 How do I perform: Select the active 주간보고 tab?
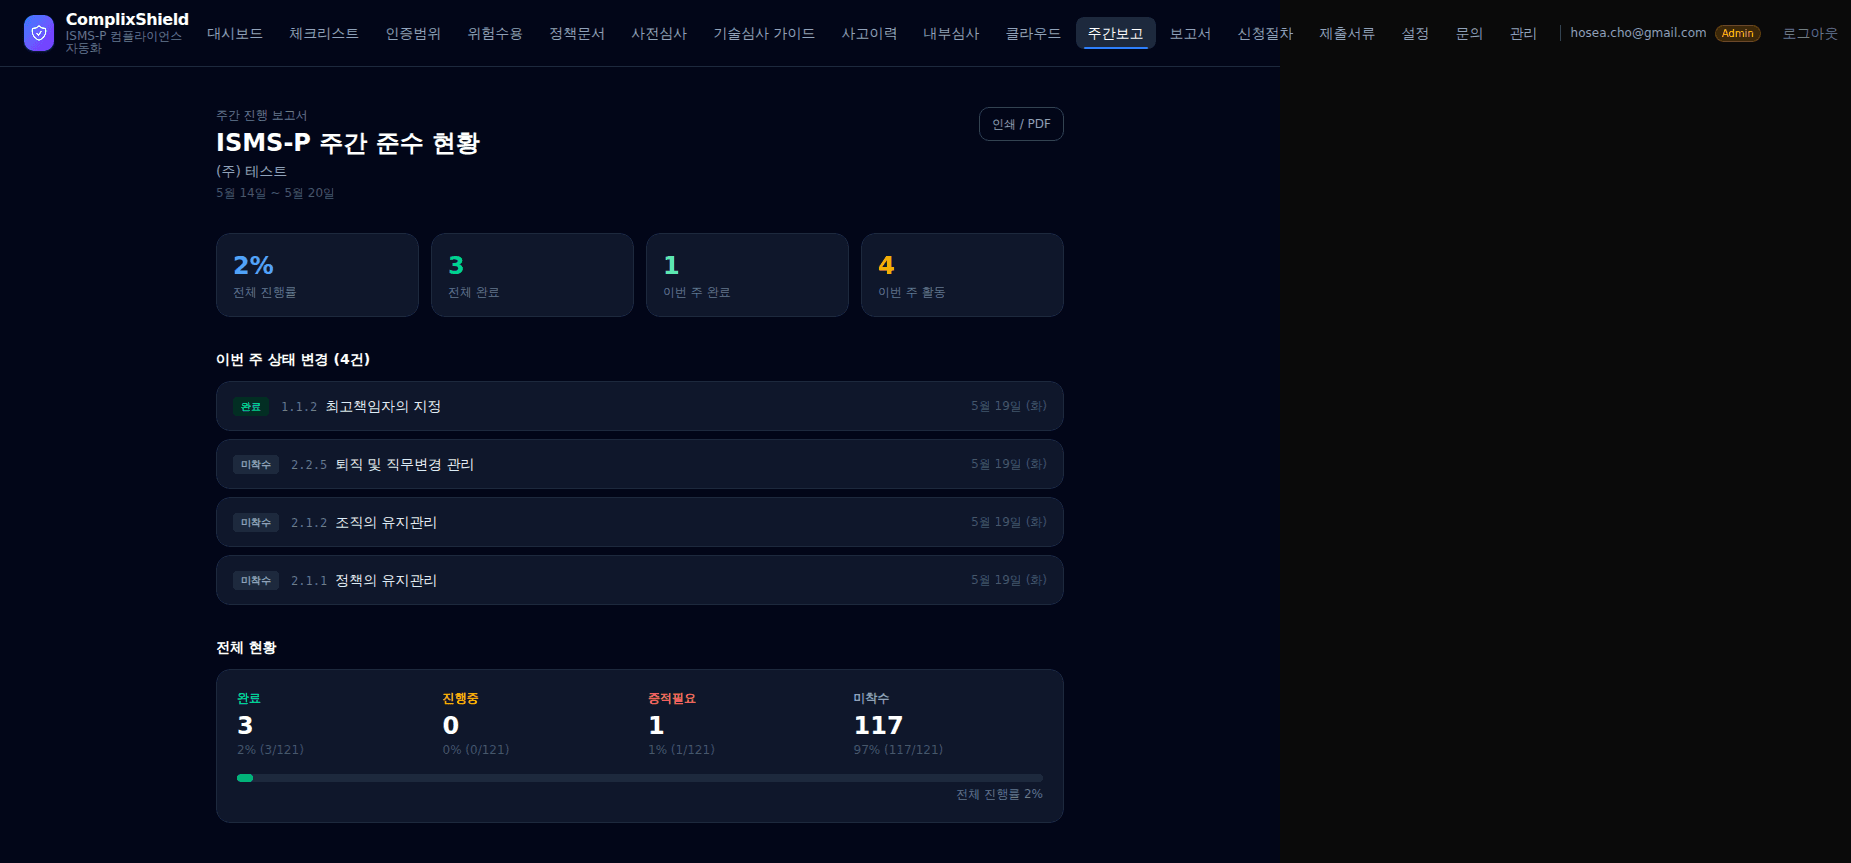[x=1116, y=33]
